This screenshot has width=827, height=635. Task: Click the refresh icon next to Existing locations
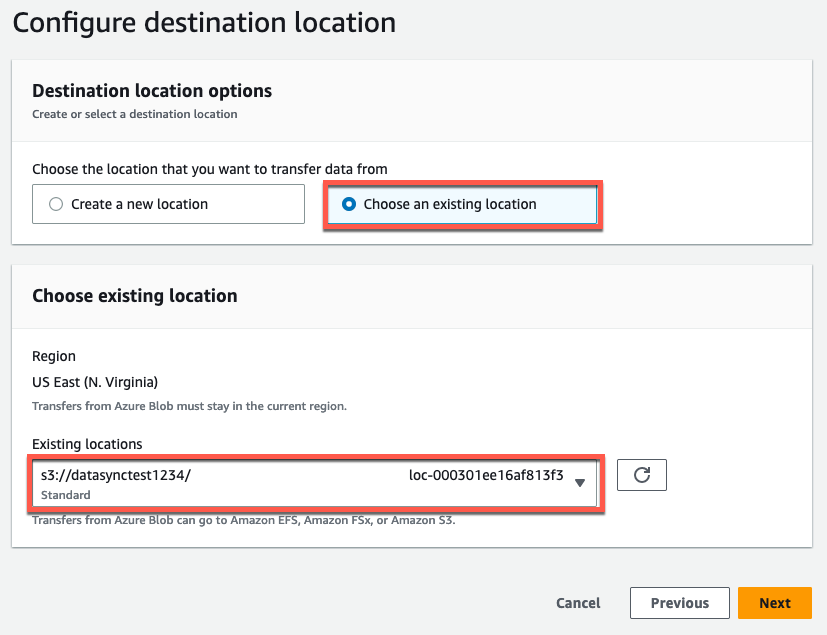point(641,475)
